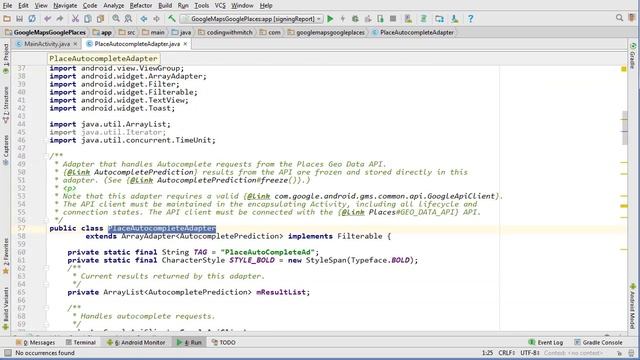Open the Analyze menu
640x360 pixels.
pos(113,6)
